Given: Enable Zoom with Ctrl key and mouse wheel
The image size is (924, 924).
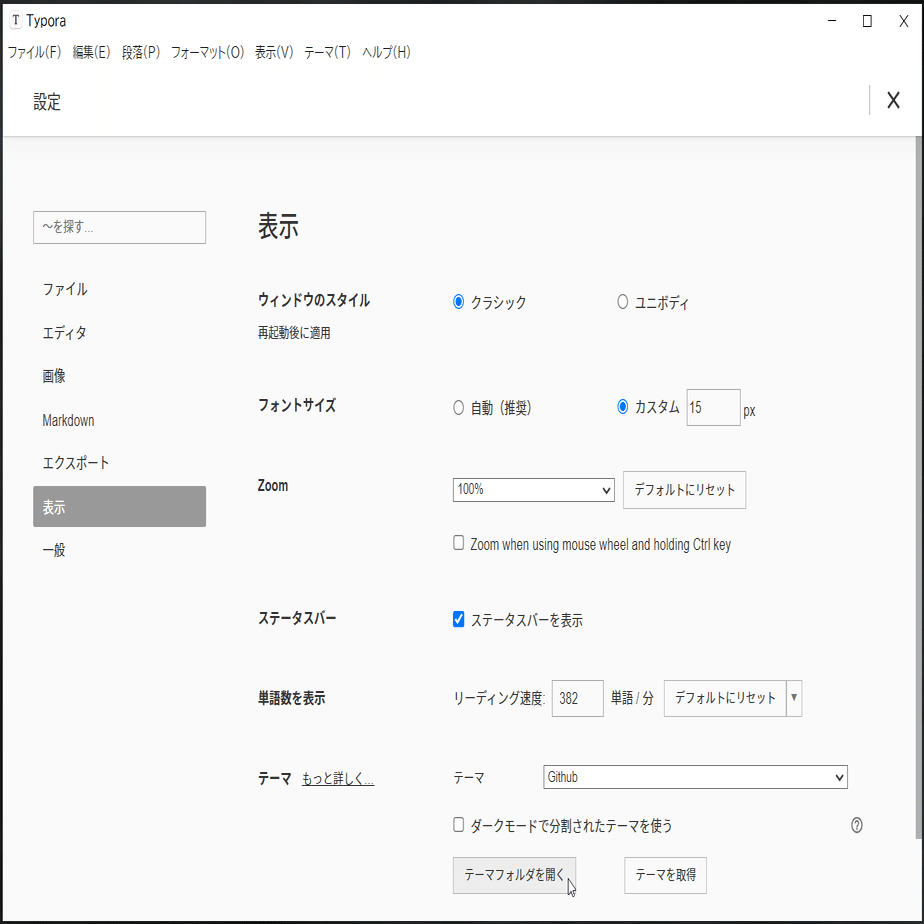Looking at the screenshot, I should click(x=458, y=543).
